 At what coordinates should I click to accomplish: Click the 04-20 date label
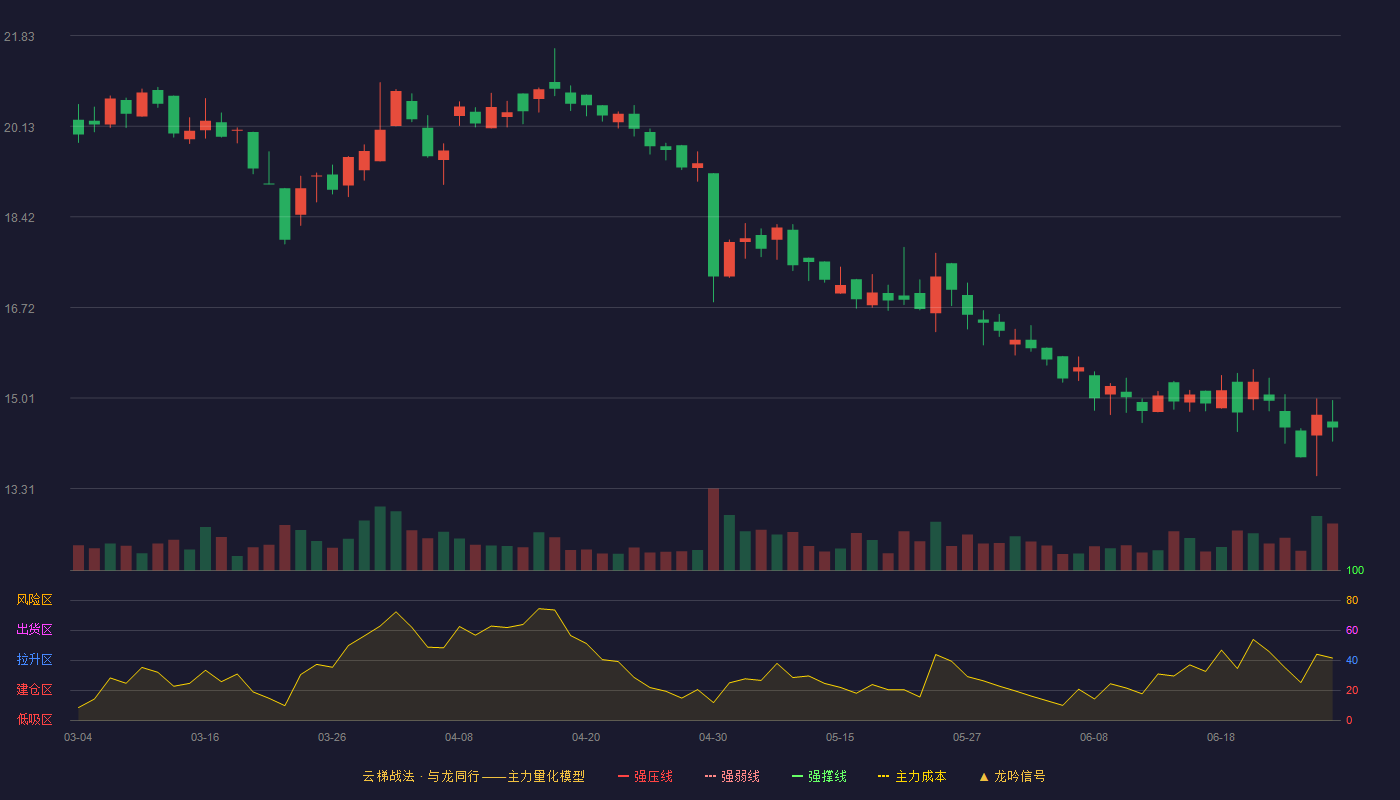tap(586, 737)
